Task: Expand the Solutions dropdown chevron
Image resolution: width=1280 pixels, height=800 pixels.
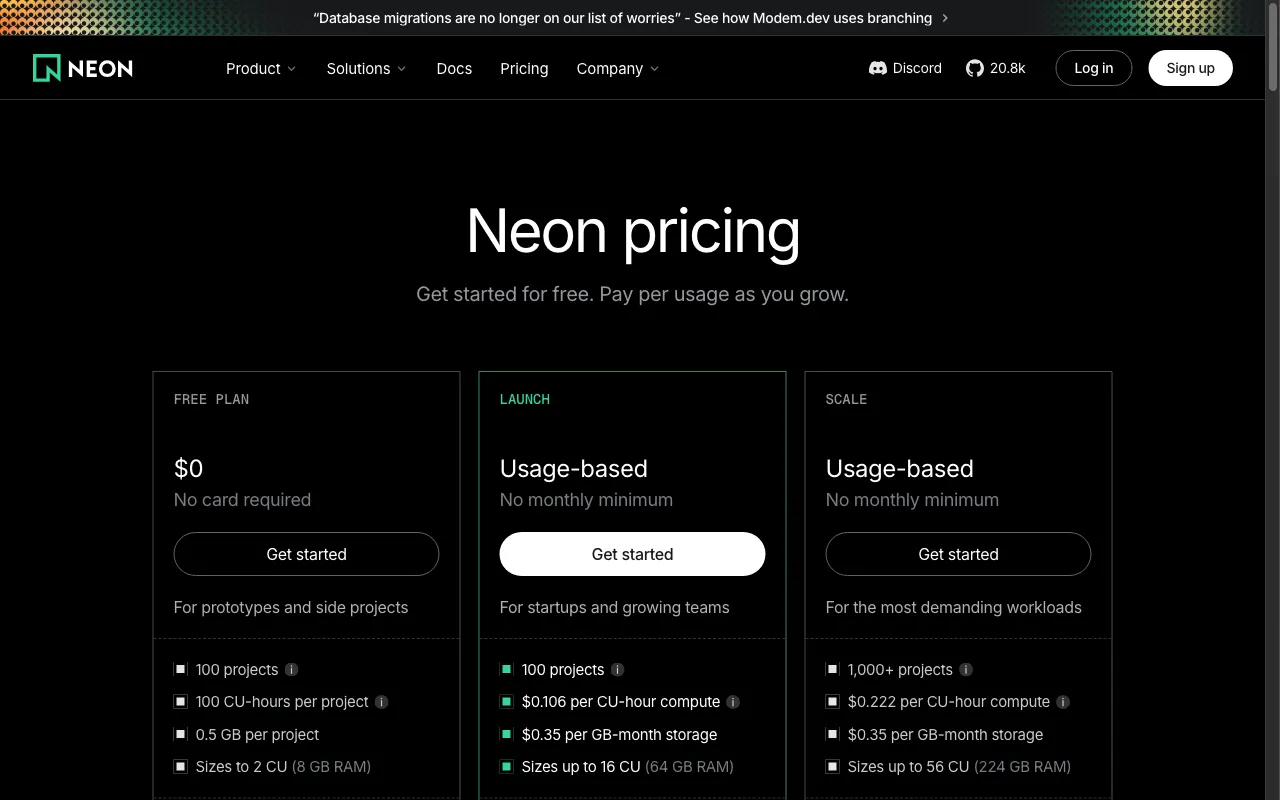Action: click(x=401, y=69)
